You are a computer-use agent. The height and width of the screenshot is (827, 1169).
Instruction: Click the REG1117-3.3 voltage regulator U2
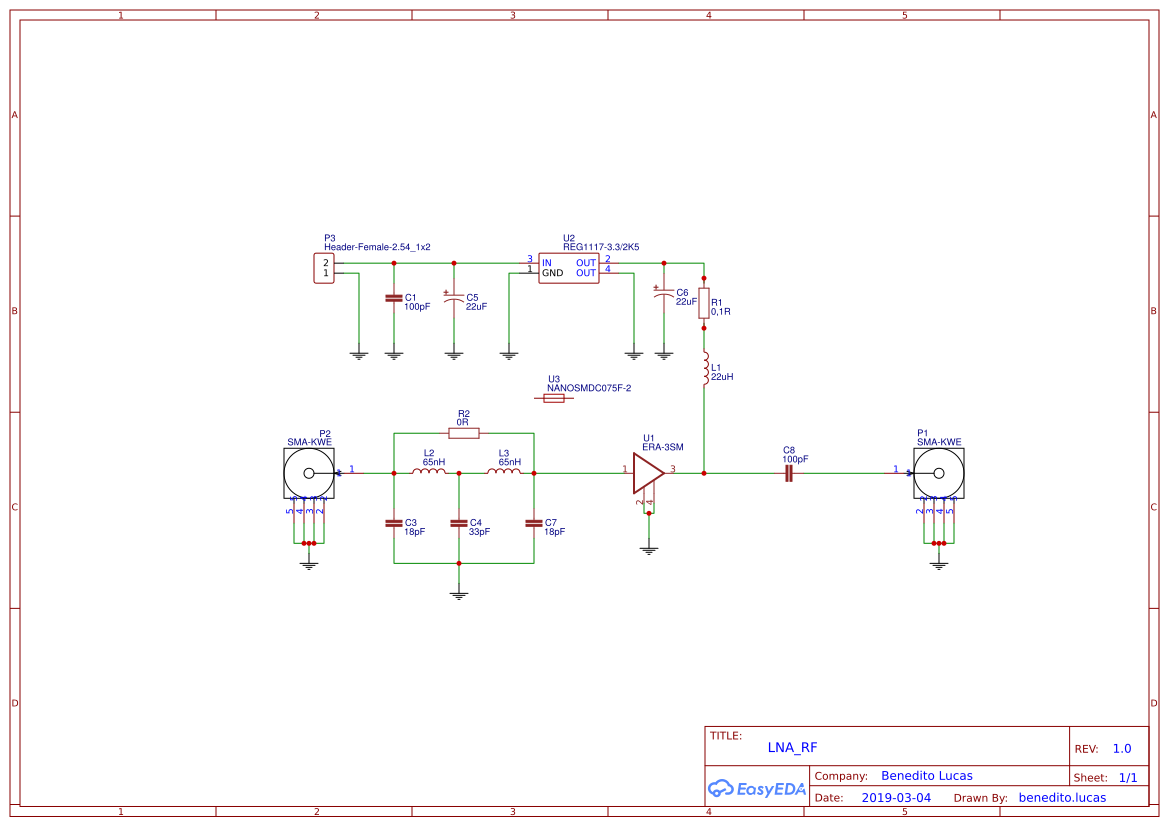568,268
